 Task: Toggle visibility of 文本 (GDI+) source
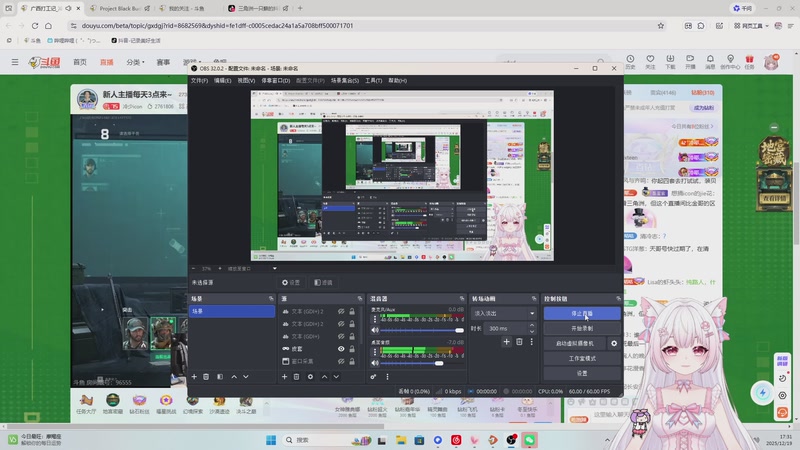click(x=341, y=336)
